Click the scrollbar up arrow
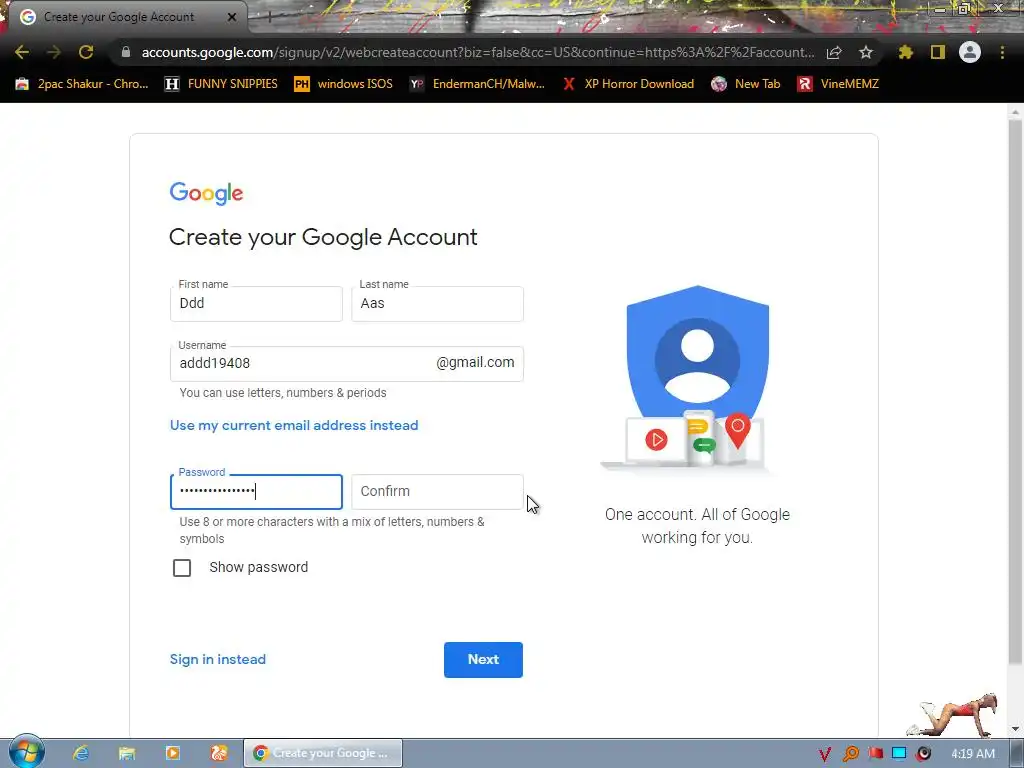 point(1014,112)
